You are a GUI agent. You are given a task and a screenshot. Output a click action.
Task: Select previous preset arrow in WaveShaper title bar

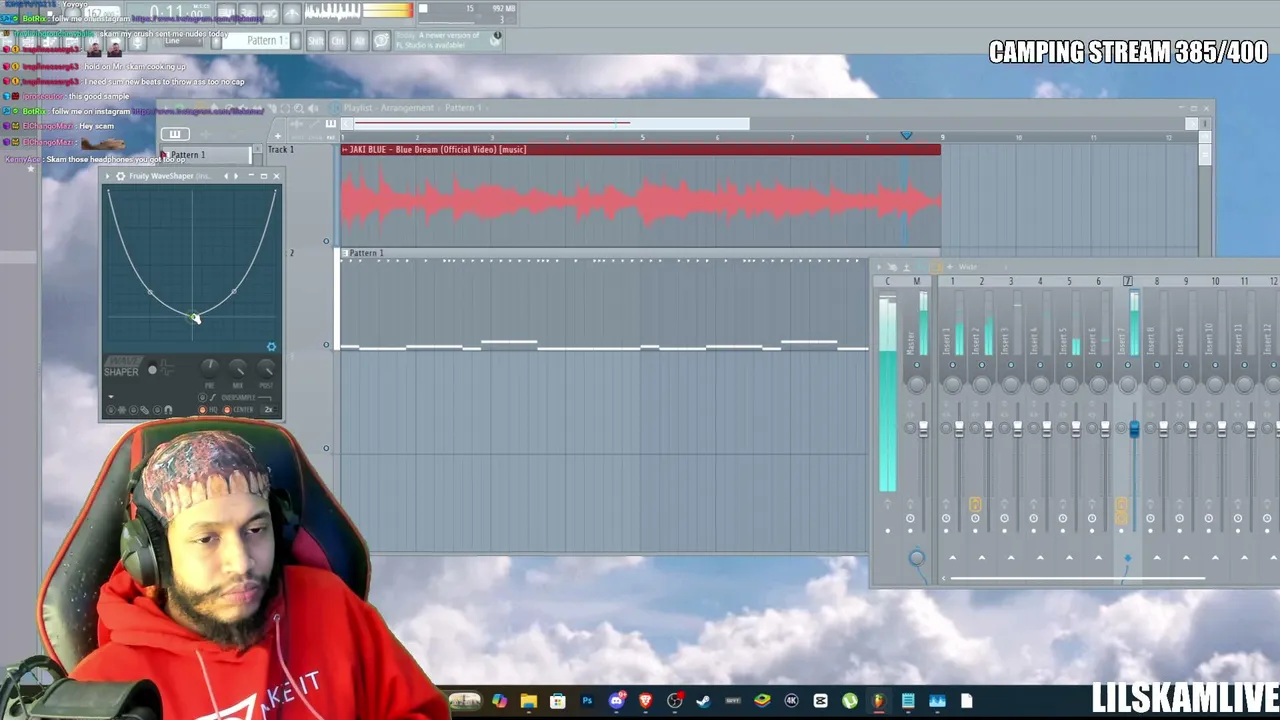226,176
